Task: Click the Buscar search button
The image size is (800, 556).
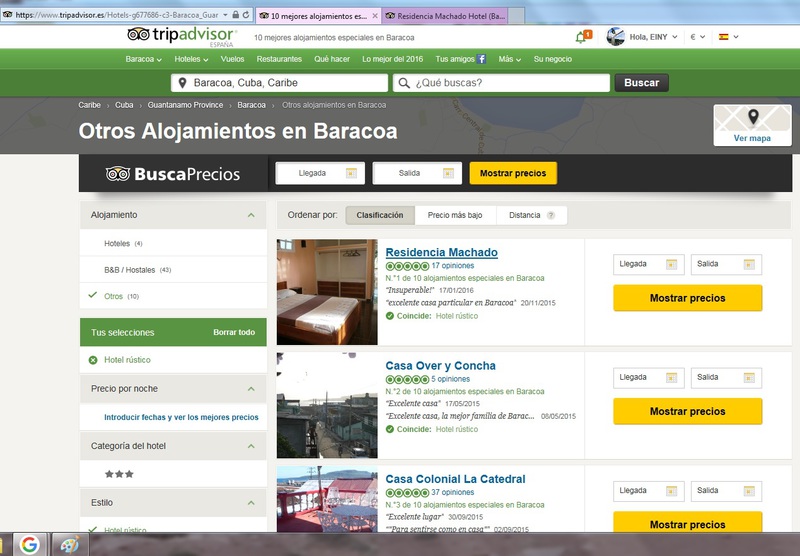Action: coord(641,83)
